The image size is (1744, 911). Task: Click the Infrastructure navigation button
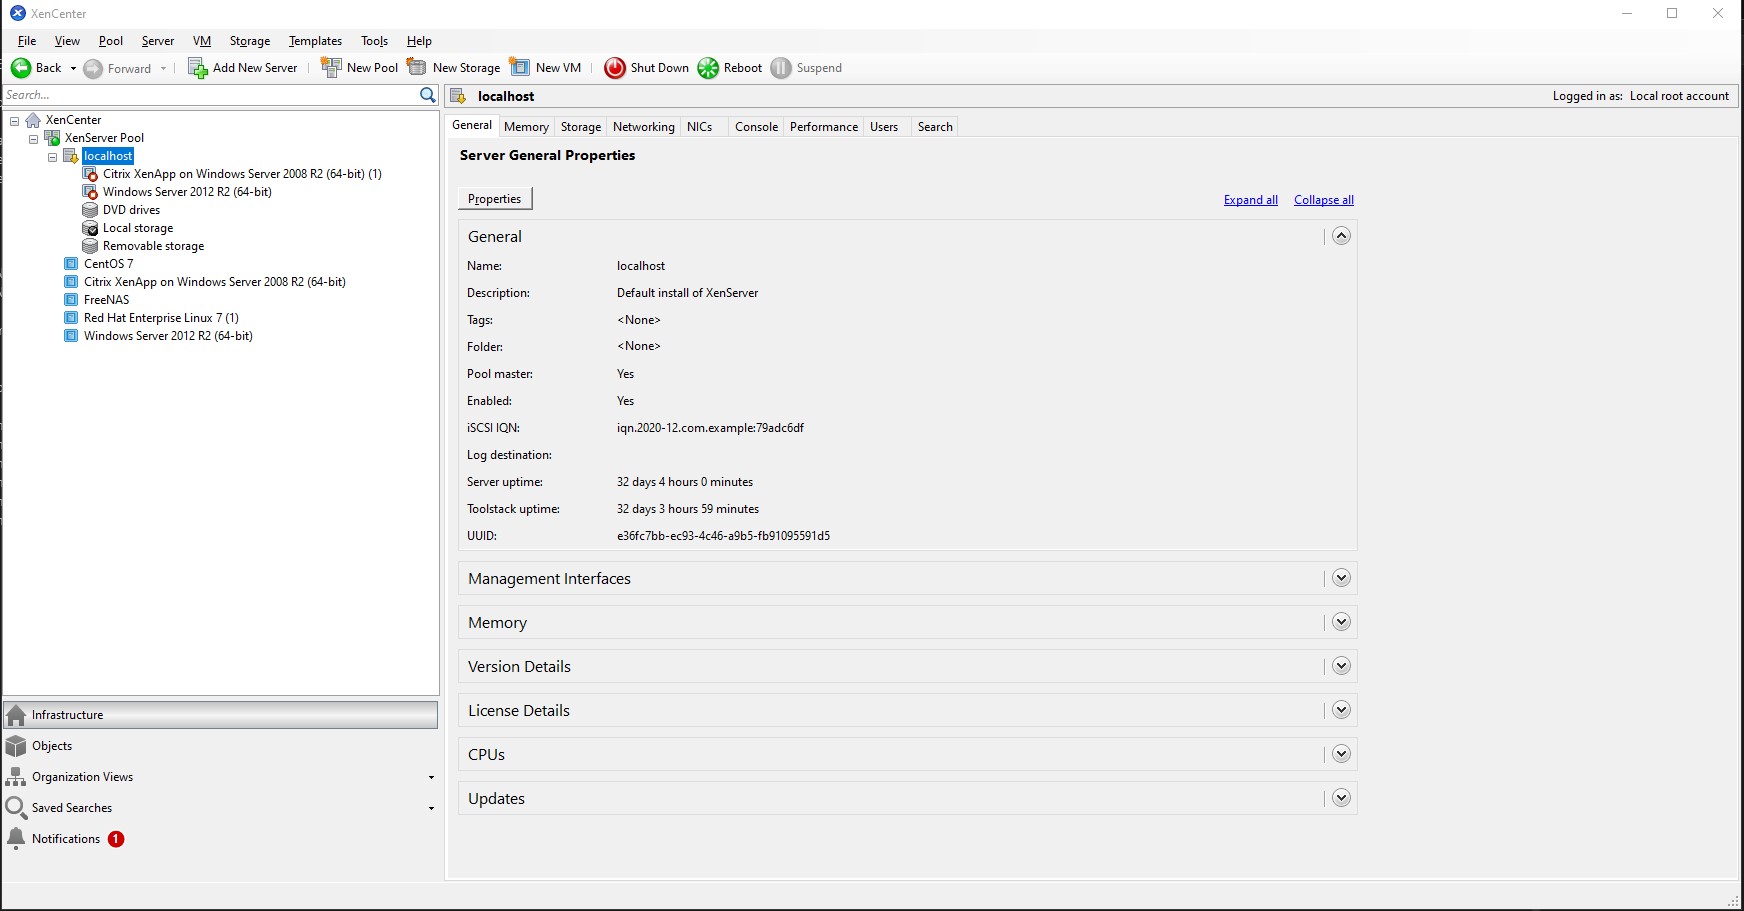tap(221, 715)
